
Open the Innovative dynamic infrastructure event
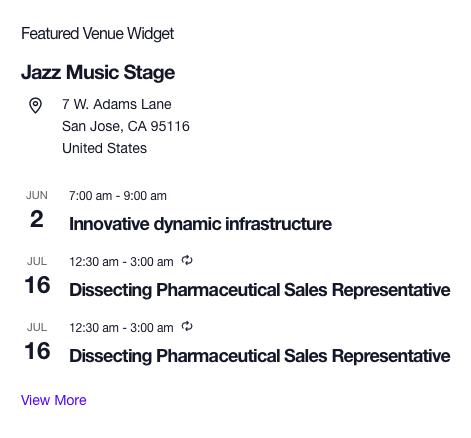click(x=200, y=224)
